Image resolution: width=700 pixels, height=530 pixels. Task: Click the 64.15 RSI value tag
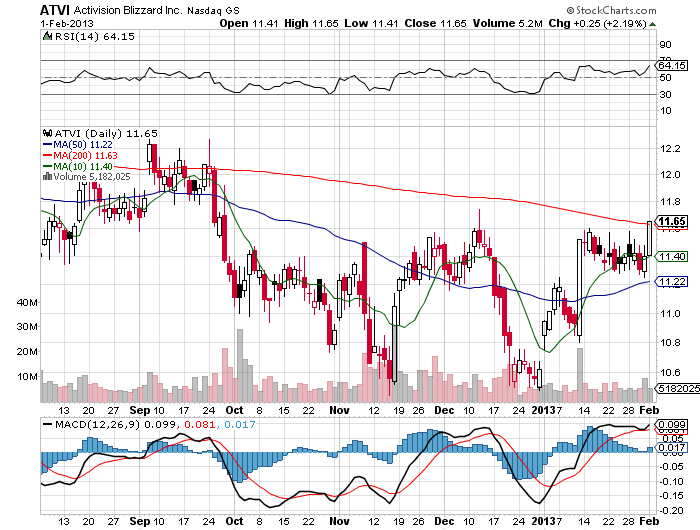(670, 66)
